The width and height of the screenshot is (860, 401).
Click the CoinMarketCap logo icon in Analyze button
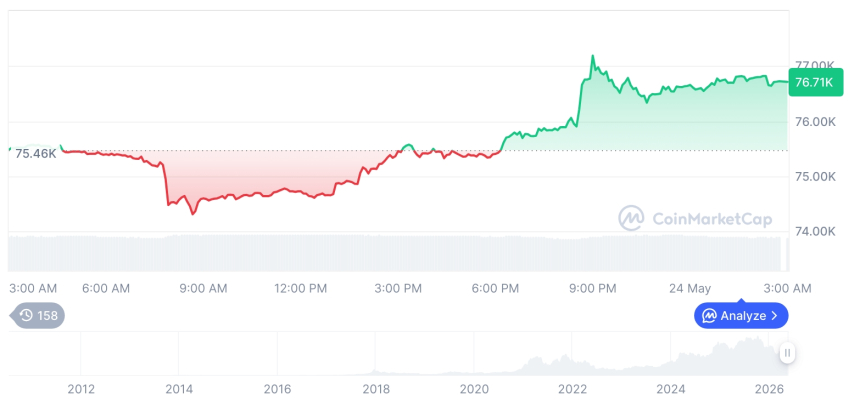(x=710, y=315)
